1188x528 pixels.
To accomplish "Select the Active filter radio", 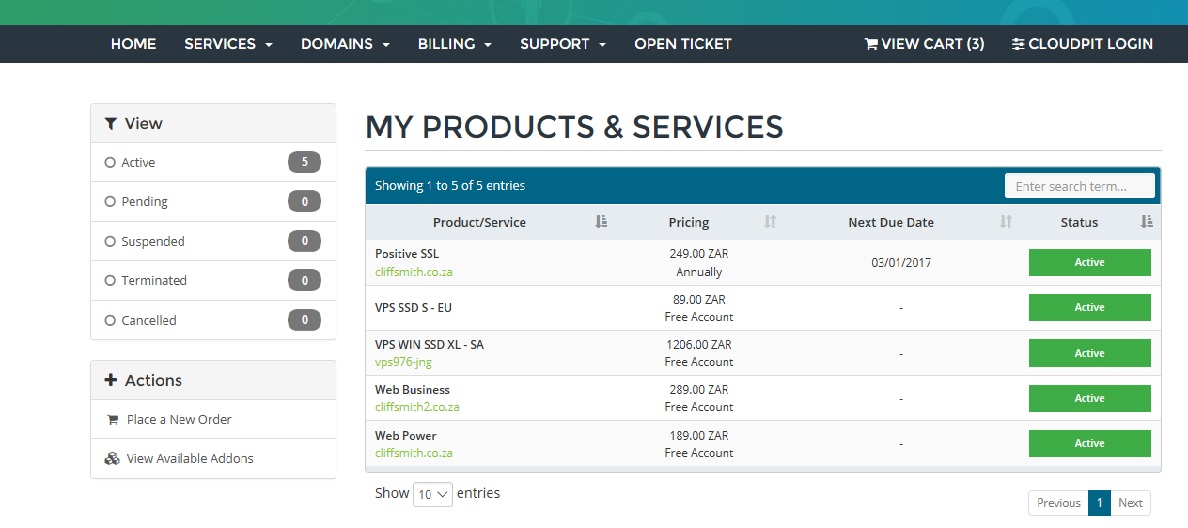I will (x=110, y=162).
